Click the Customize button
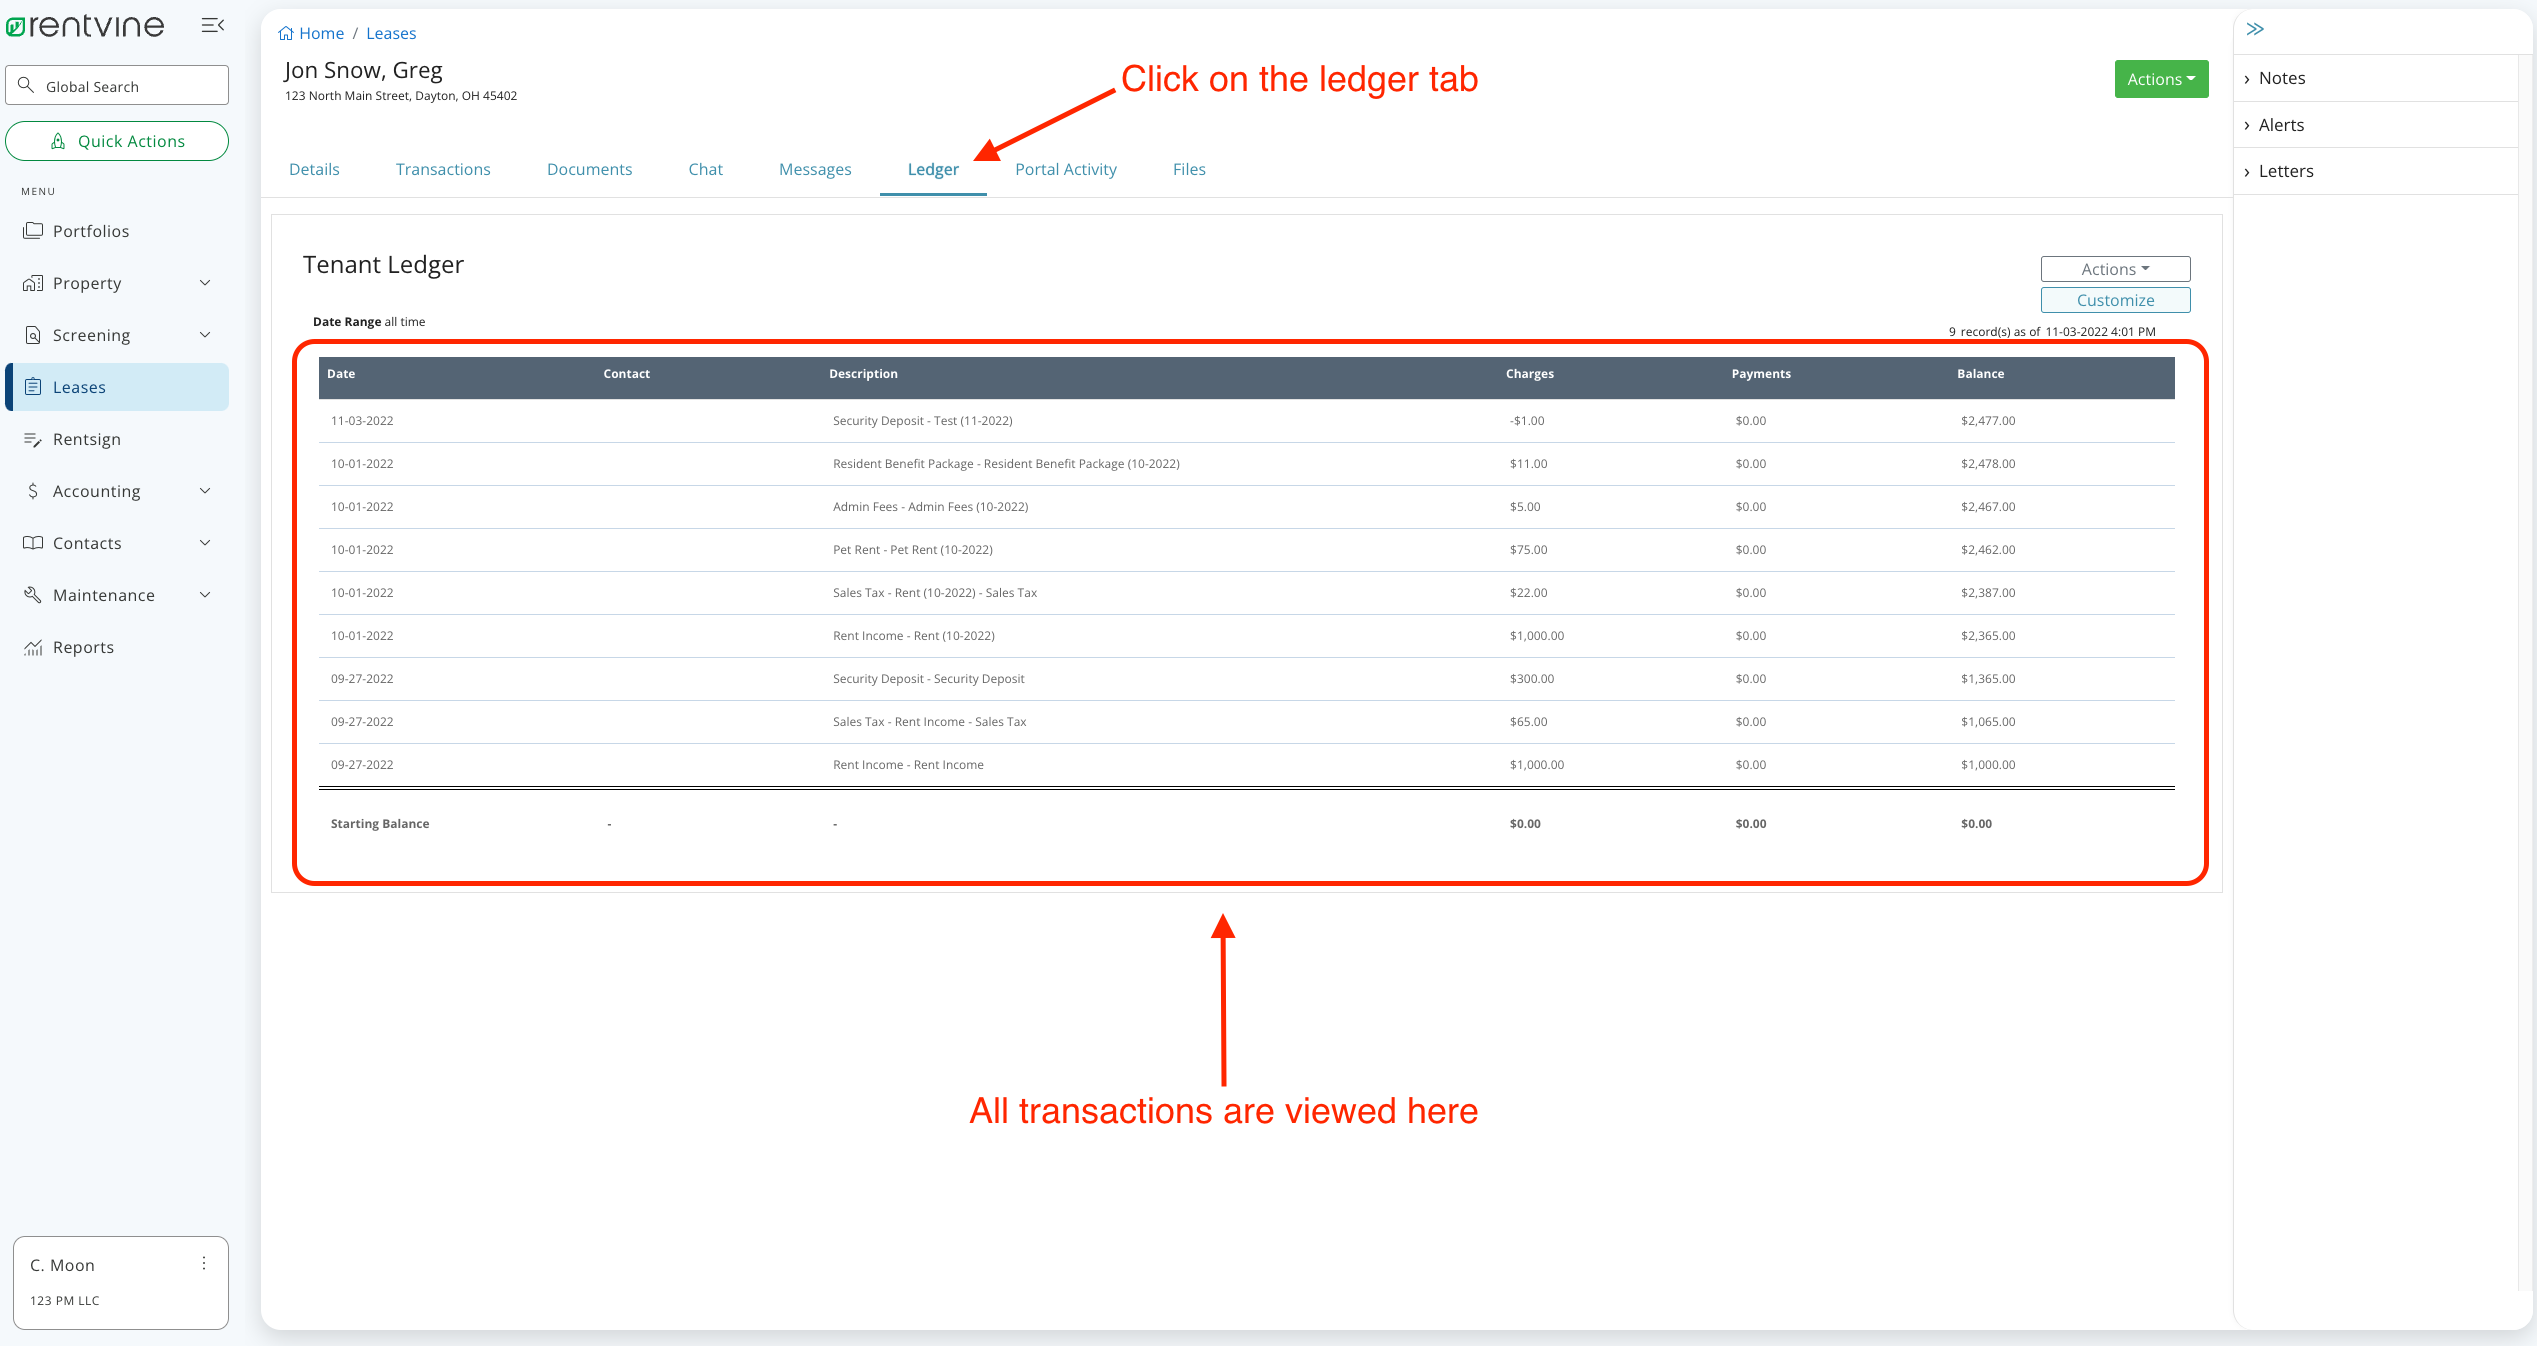 [x=2115, y=299]
